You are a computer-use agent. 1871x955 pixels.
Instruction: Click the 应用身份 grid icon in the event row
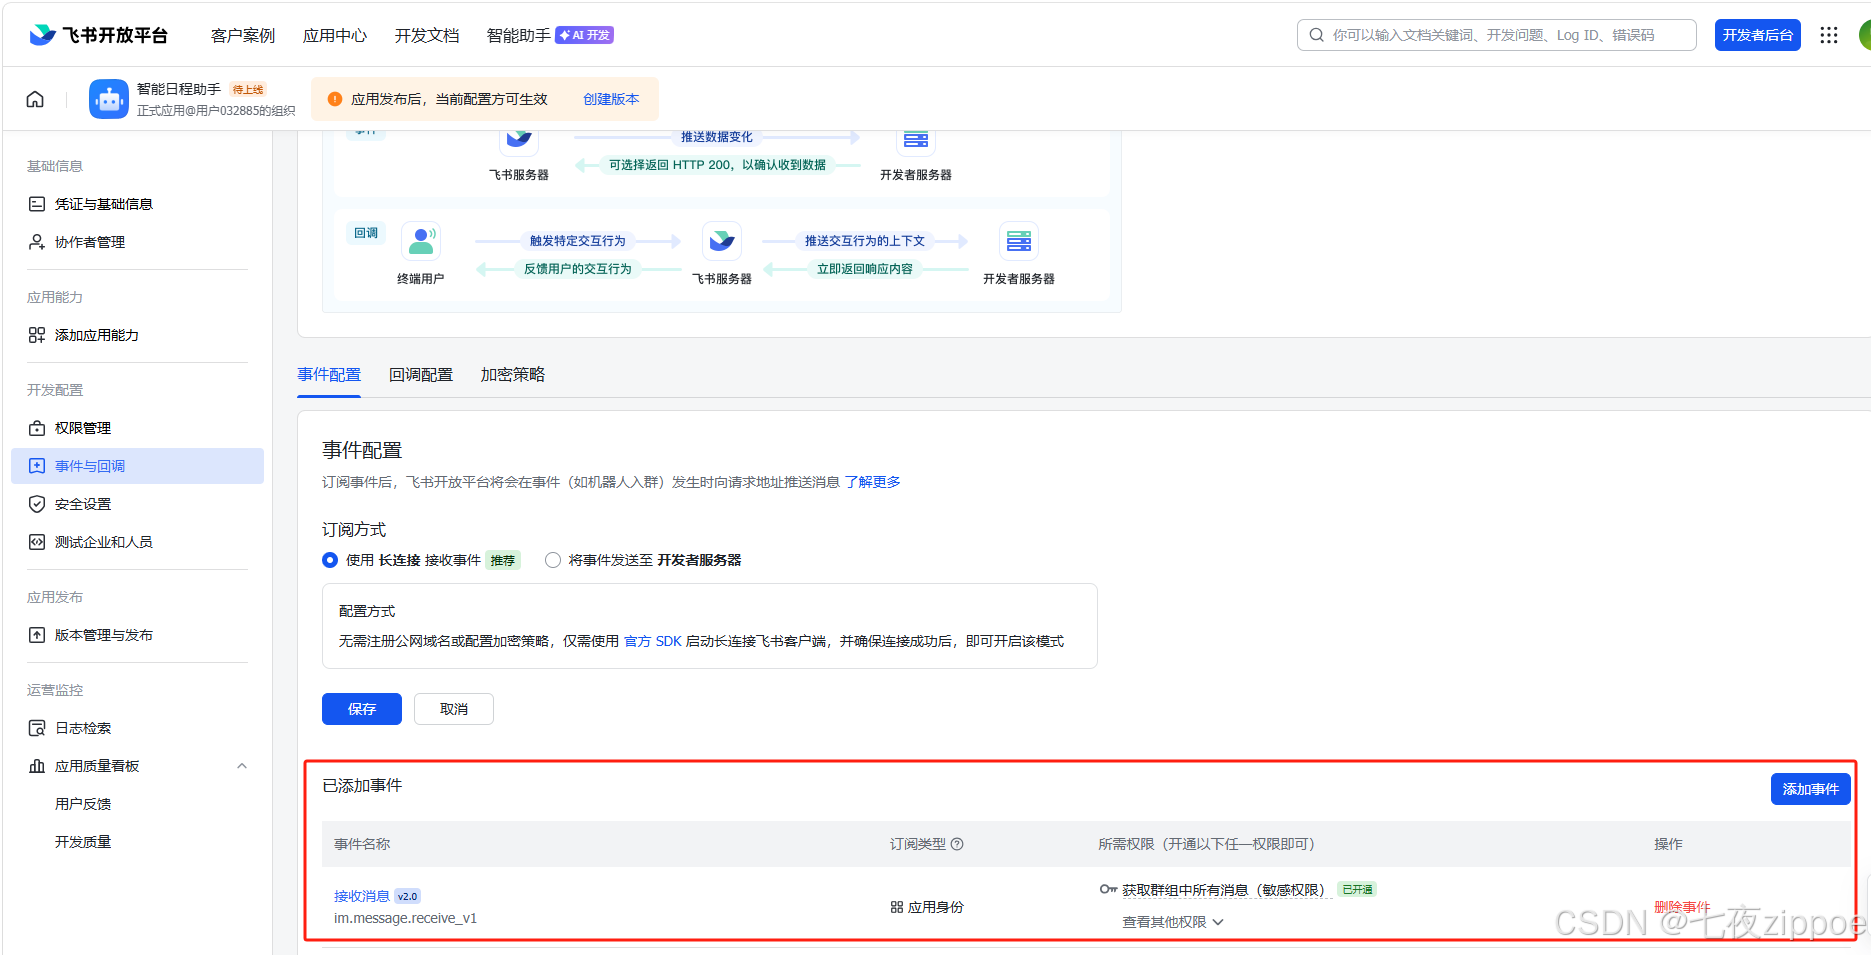(x=897, y=907)
